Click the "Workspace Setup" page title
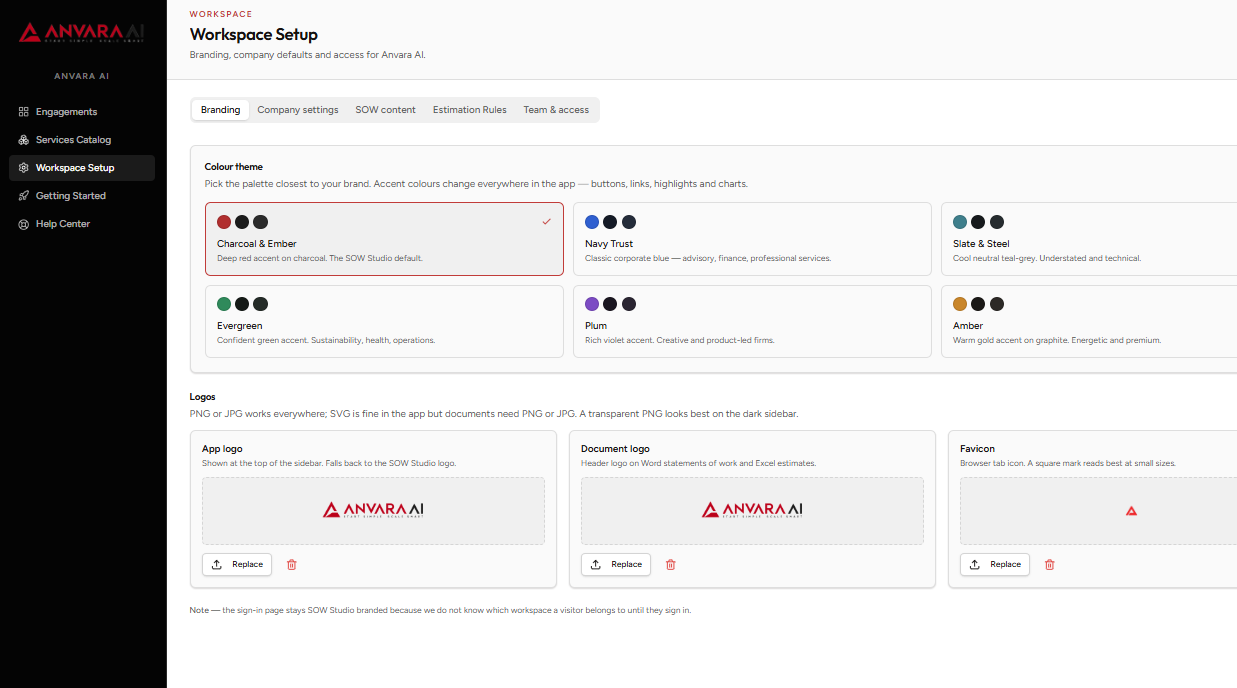 [254, 34]
